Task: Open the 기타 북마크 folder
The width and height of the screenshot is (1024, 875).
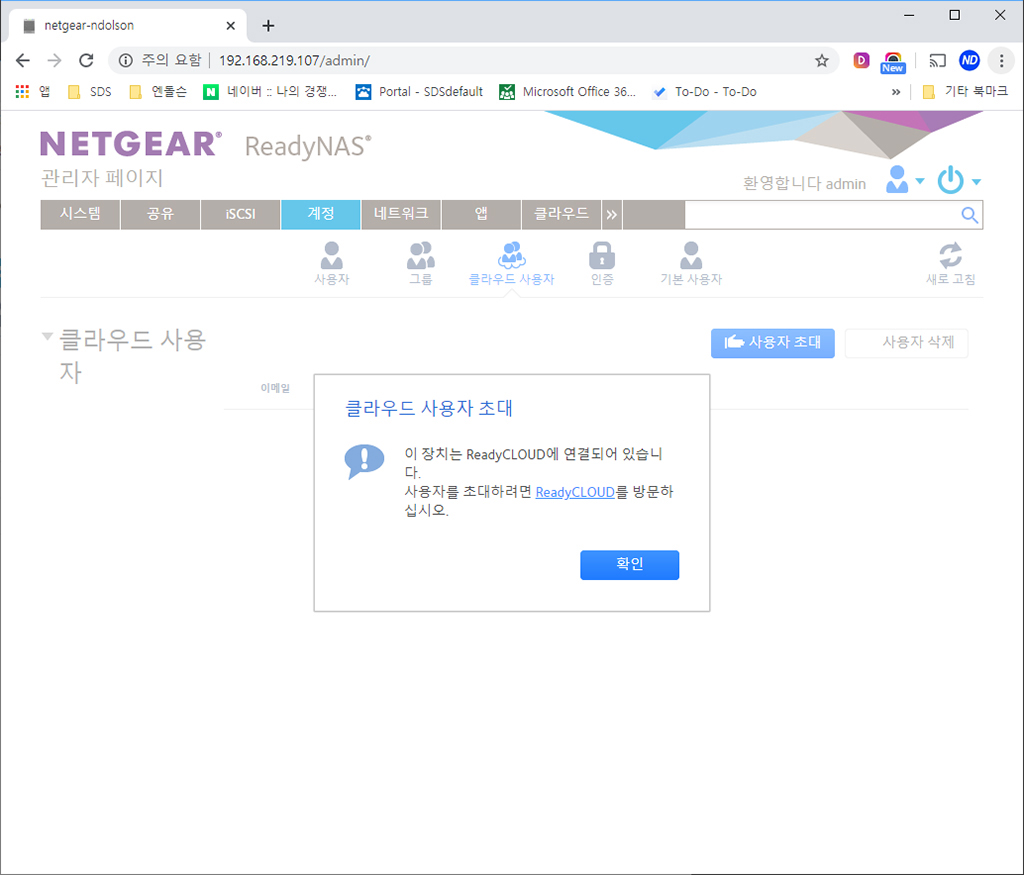Action: (x=965, y=91)
